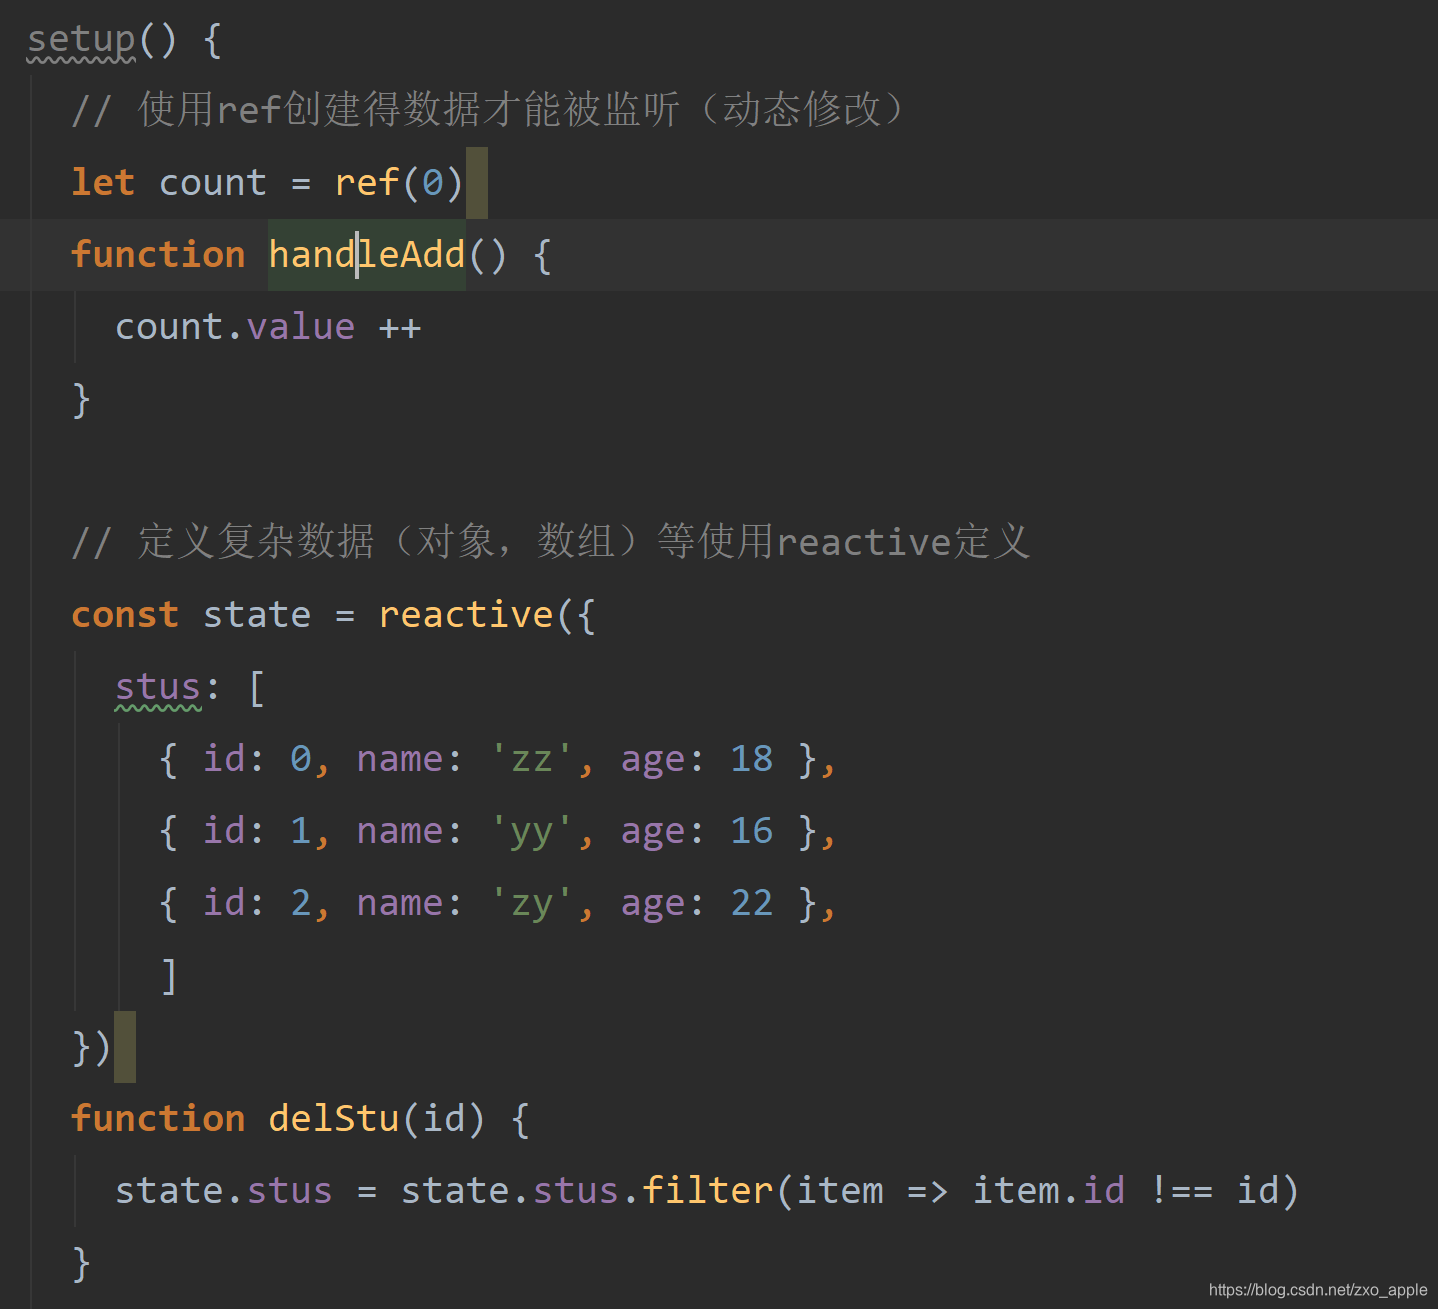Click the arrow => in filter callback
This screenshot has height=1309, width=1438.
[x=927, y=1192]
